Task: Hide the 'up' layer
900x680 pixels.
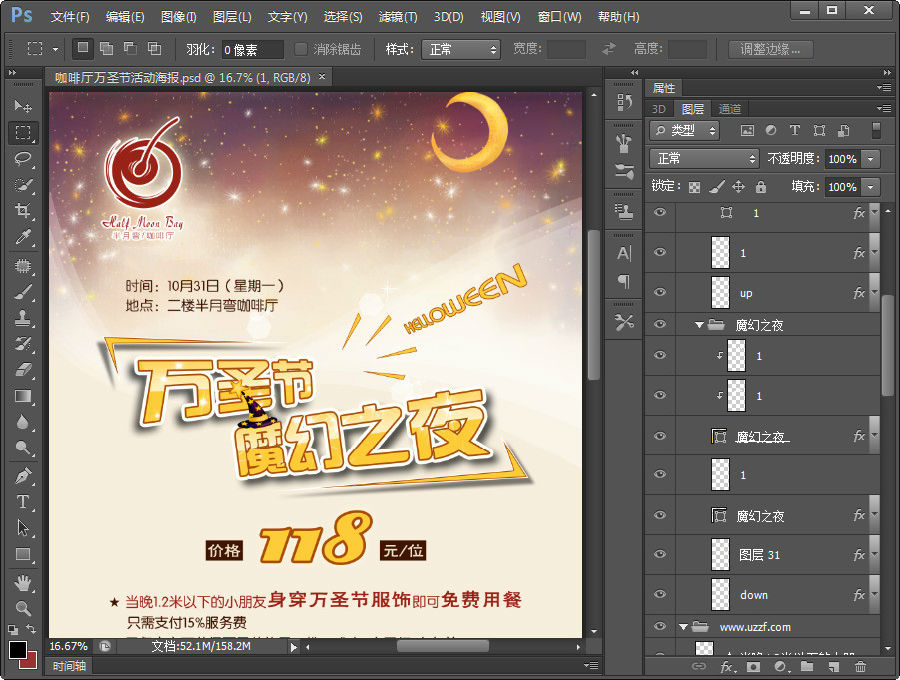Action: [659, 292]
